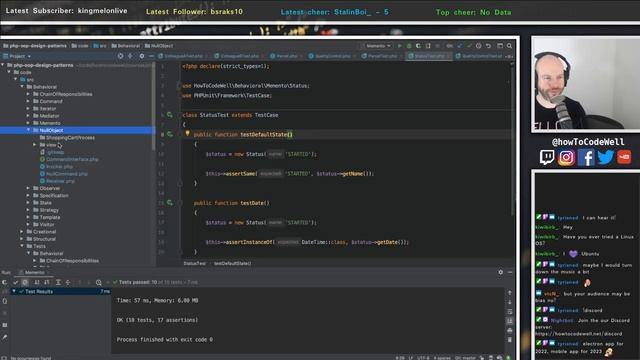The width and height of the screenshot is (640, 360).
Task: Click StatusTest in editor bottom breadcrumb
Action: pos(195,264)
